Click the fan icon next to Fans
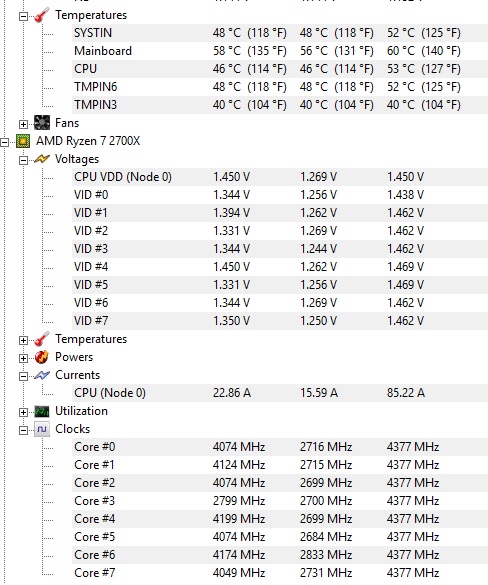The width and height of the screenshot is (488, 585). point(42,123)
